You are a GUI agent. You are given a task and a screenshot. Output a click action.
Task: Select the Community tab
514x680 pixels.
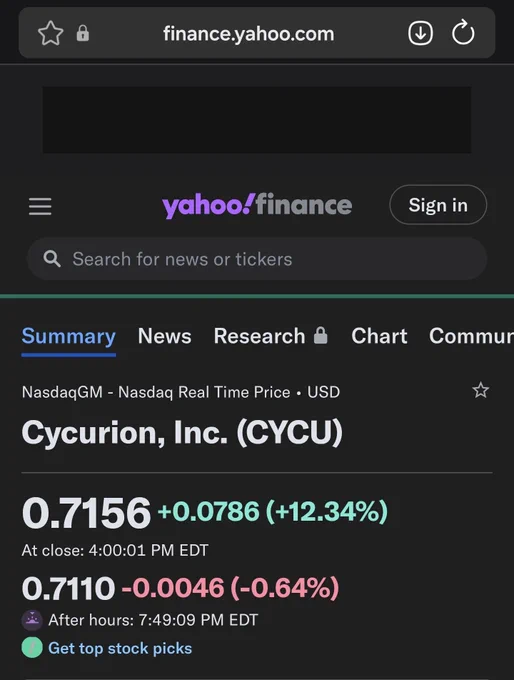click(x=471, y=336)
